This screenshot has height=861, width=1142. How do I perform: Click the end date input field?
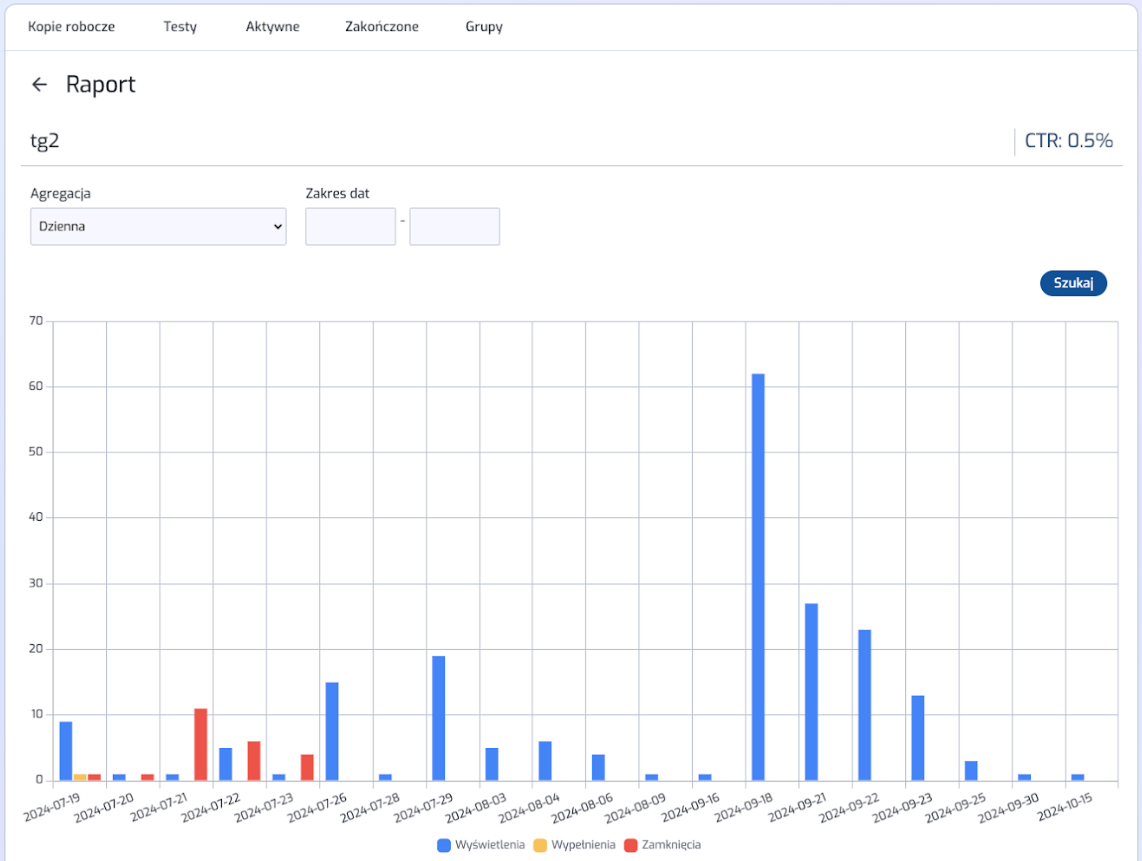[454, 226]
